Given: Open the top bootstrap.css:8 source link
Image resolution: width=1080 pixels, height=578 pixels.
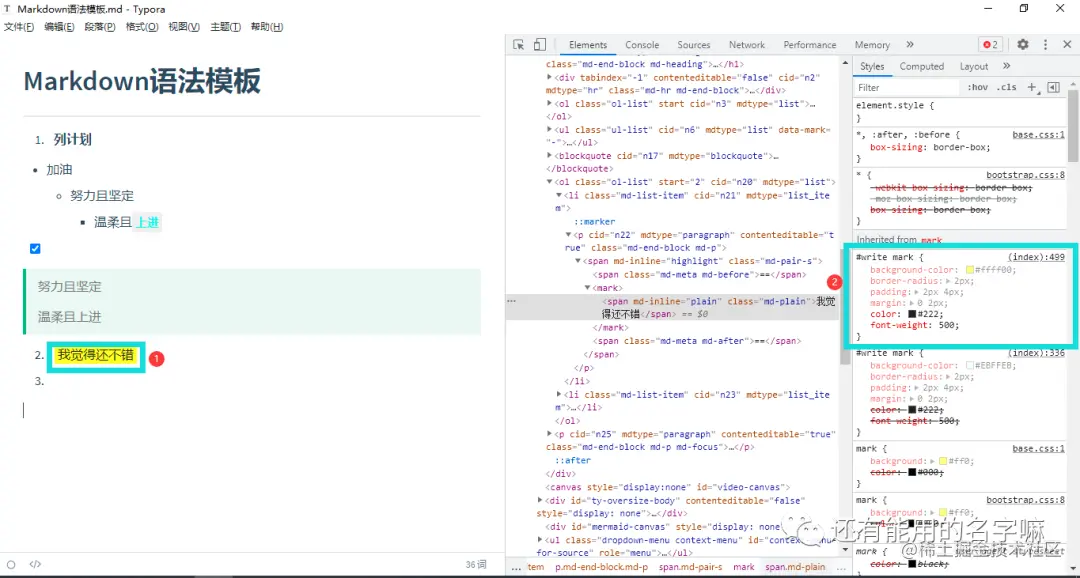Looking at the screenshot, I should (1025, 175).
